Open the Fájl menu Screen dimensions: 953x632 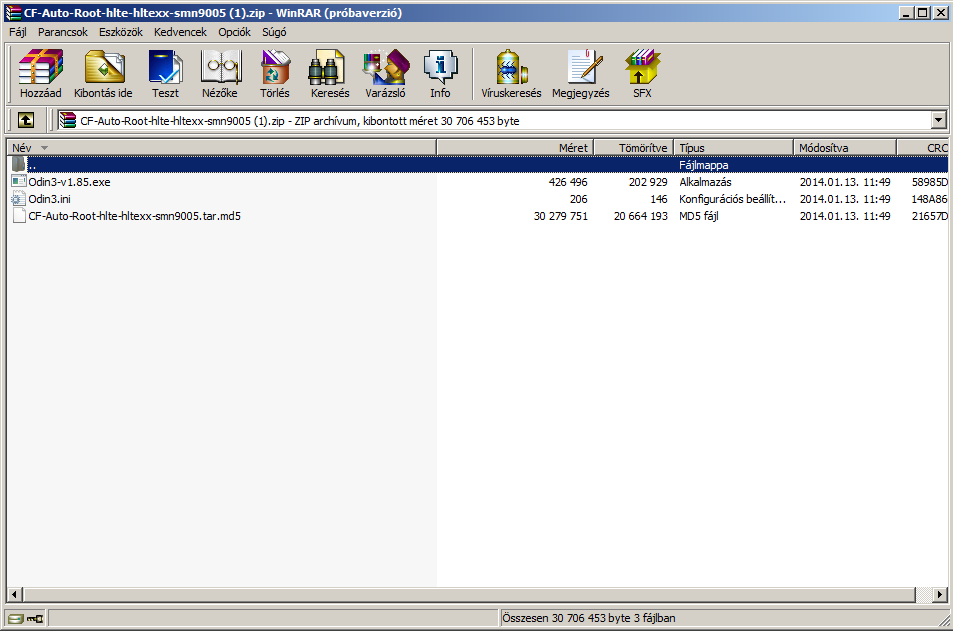click(x=18, y=32)
